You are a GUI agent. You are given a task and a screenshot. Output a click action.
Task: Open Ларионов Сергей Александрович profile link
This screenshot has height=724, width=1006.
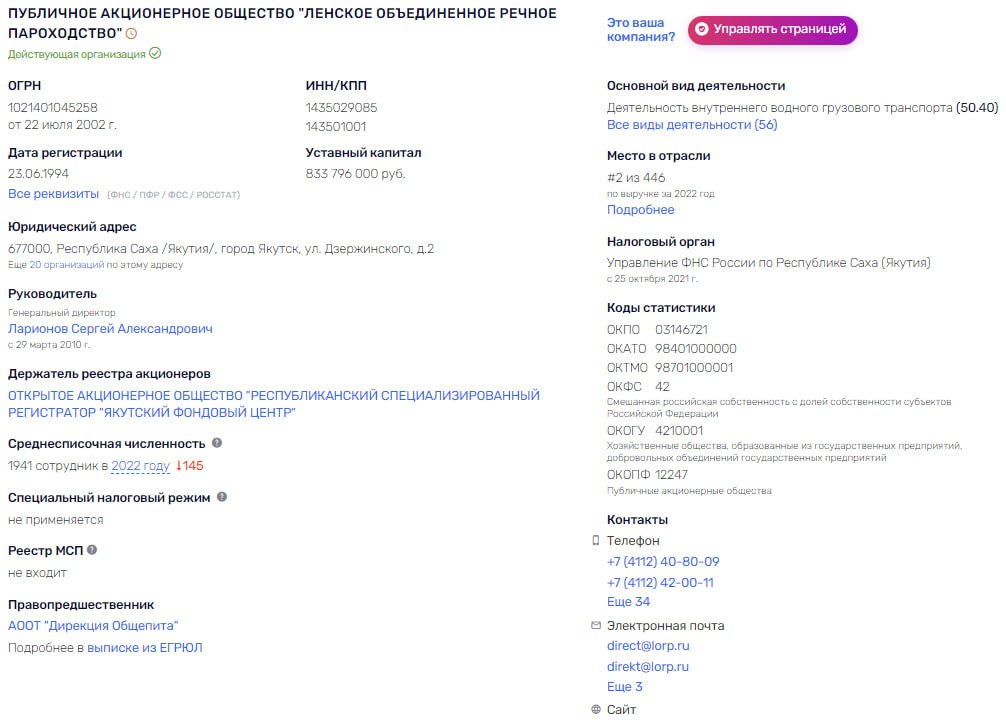point(110,329)
